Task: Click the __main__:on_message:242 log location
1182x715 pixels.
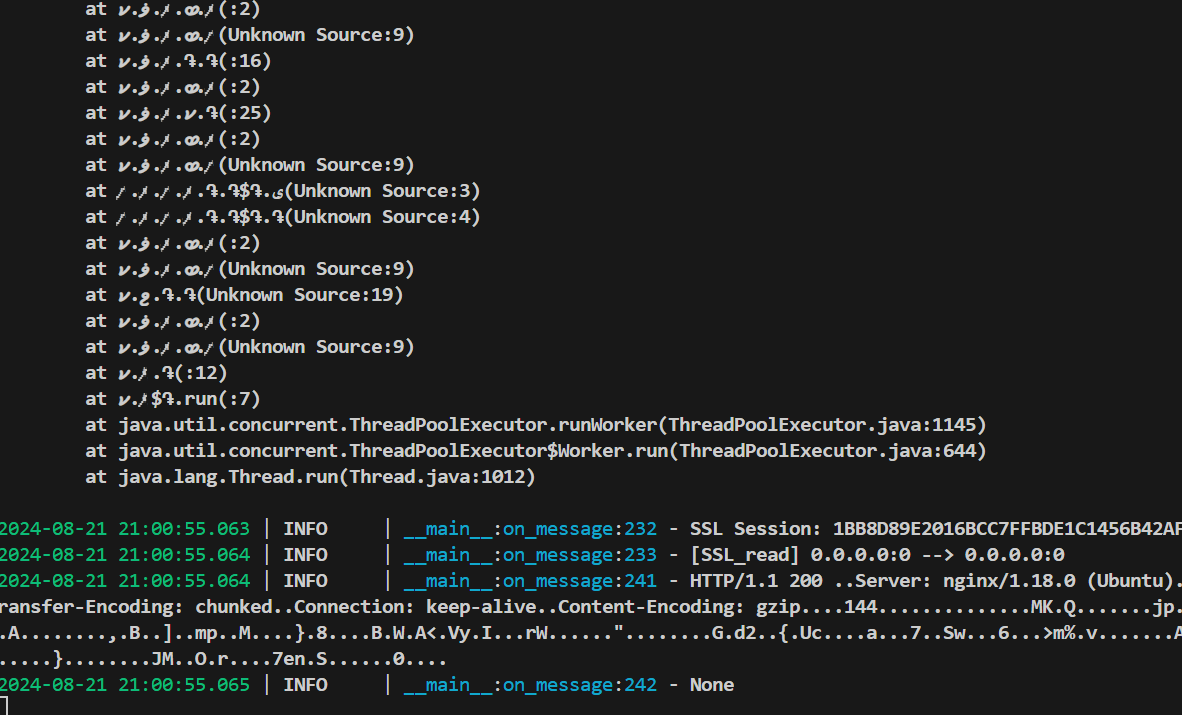Action: pos(530,685)
